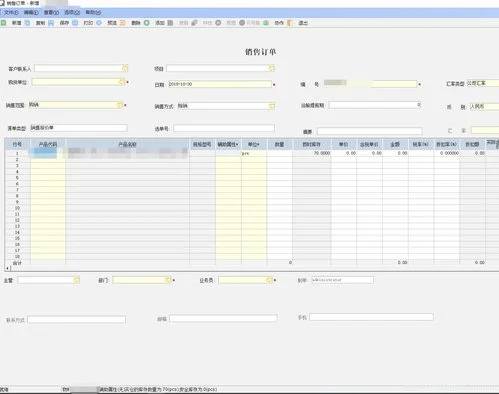
Task: Click the 删除 (Delete) toolbar icon
Action: point(122,23)
